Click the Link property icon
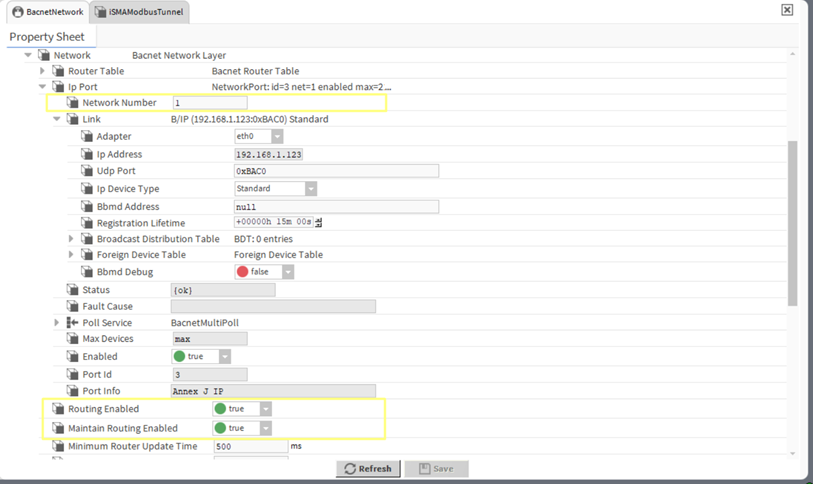813x484 pixels. (73, 119)
